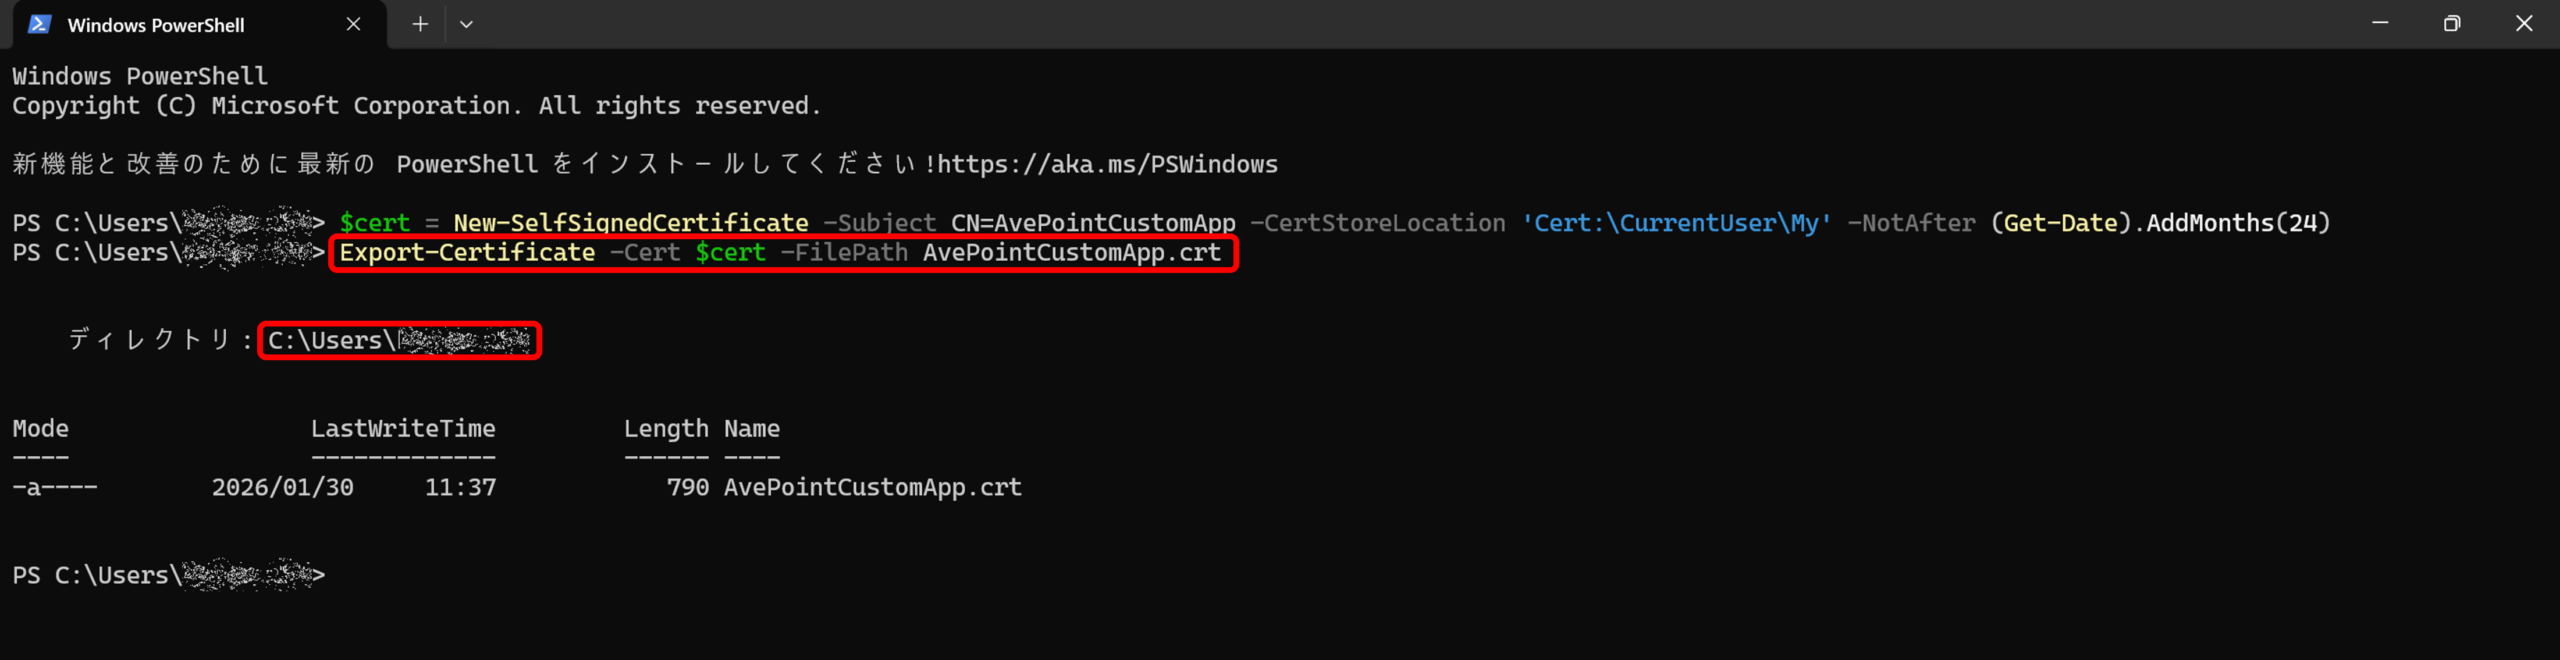This screenshot has height=660, width=2560.
Task: Restore down the terminal window
Action: [x=2451, y=23]
